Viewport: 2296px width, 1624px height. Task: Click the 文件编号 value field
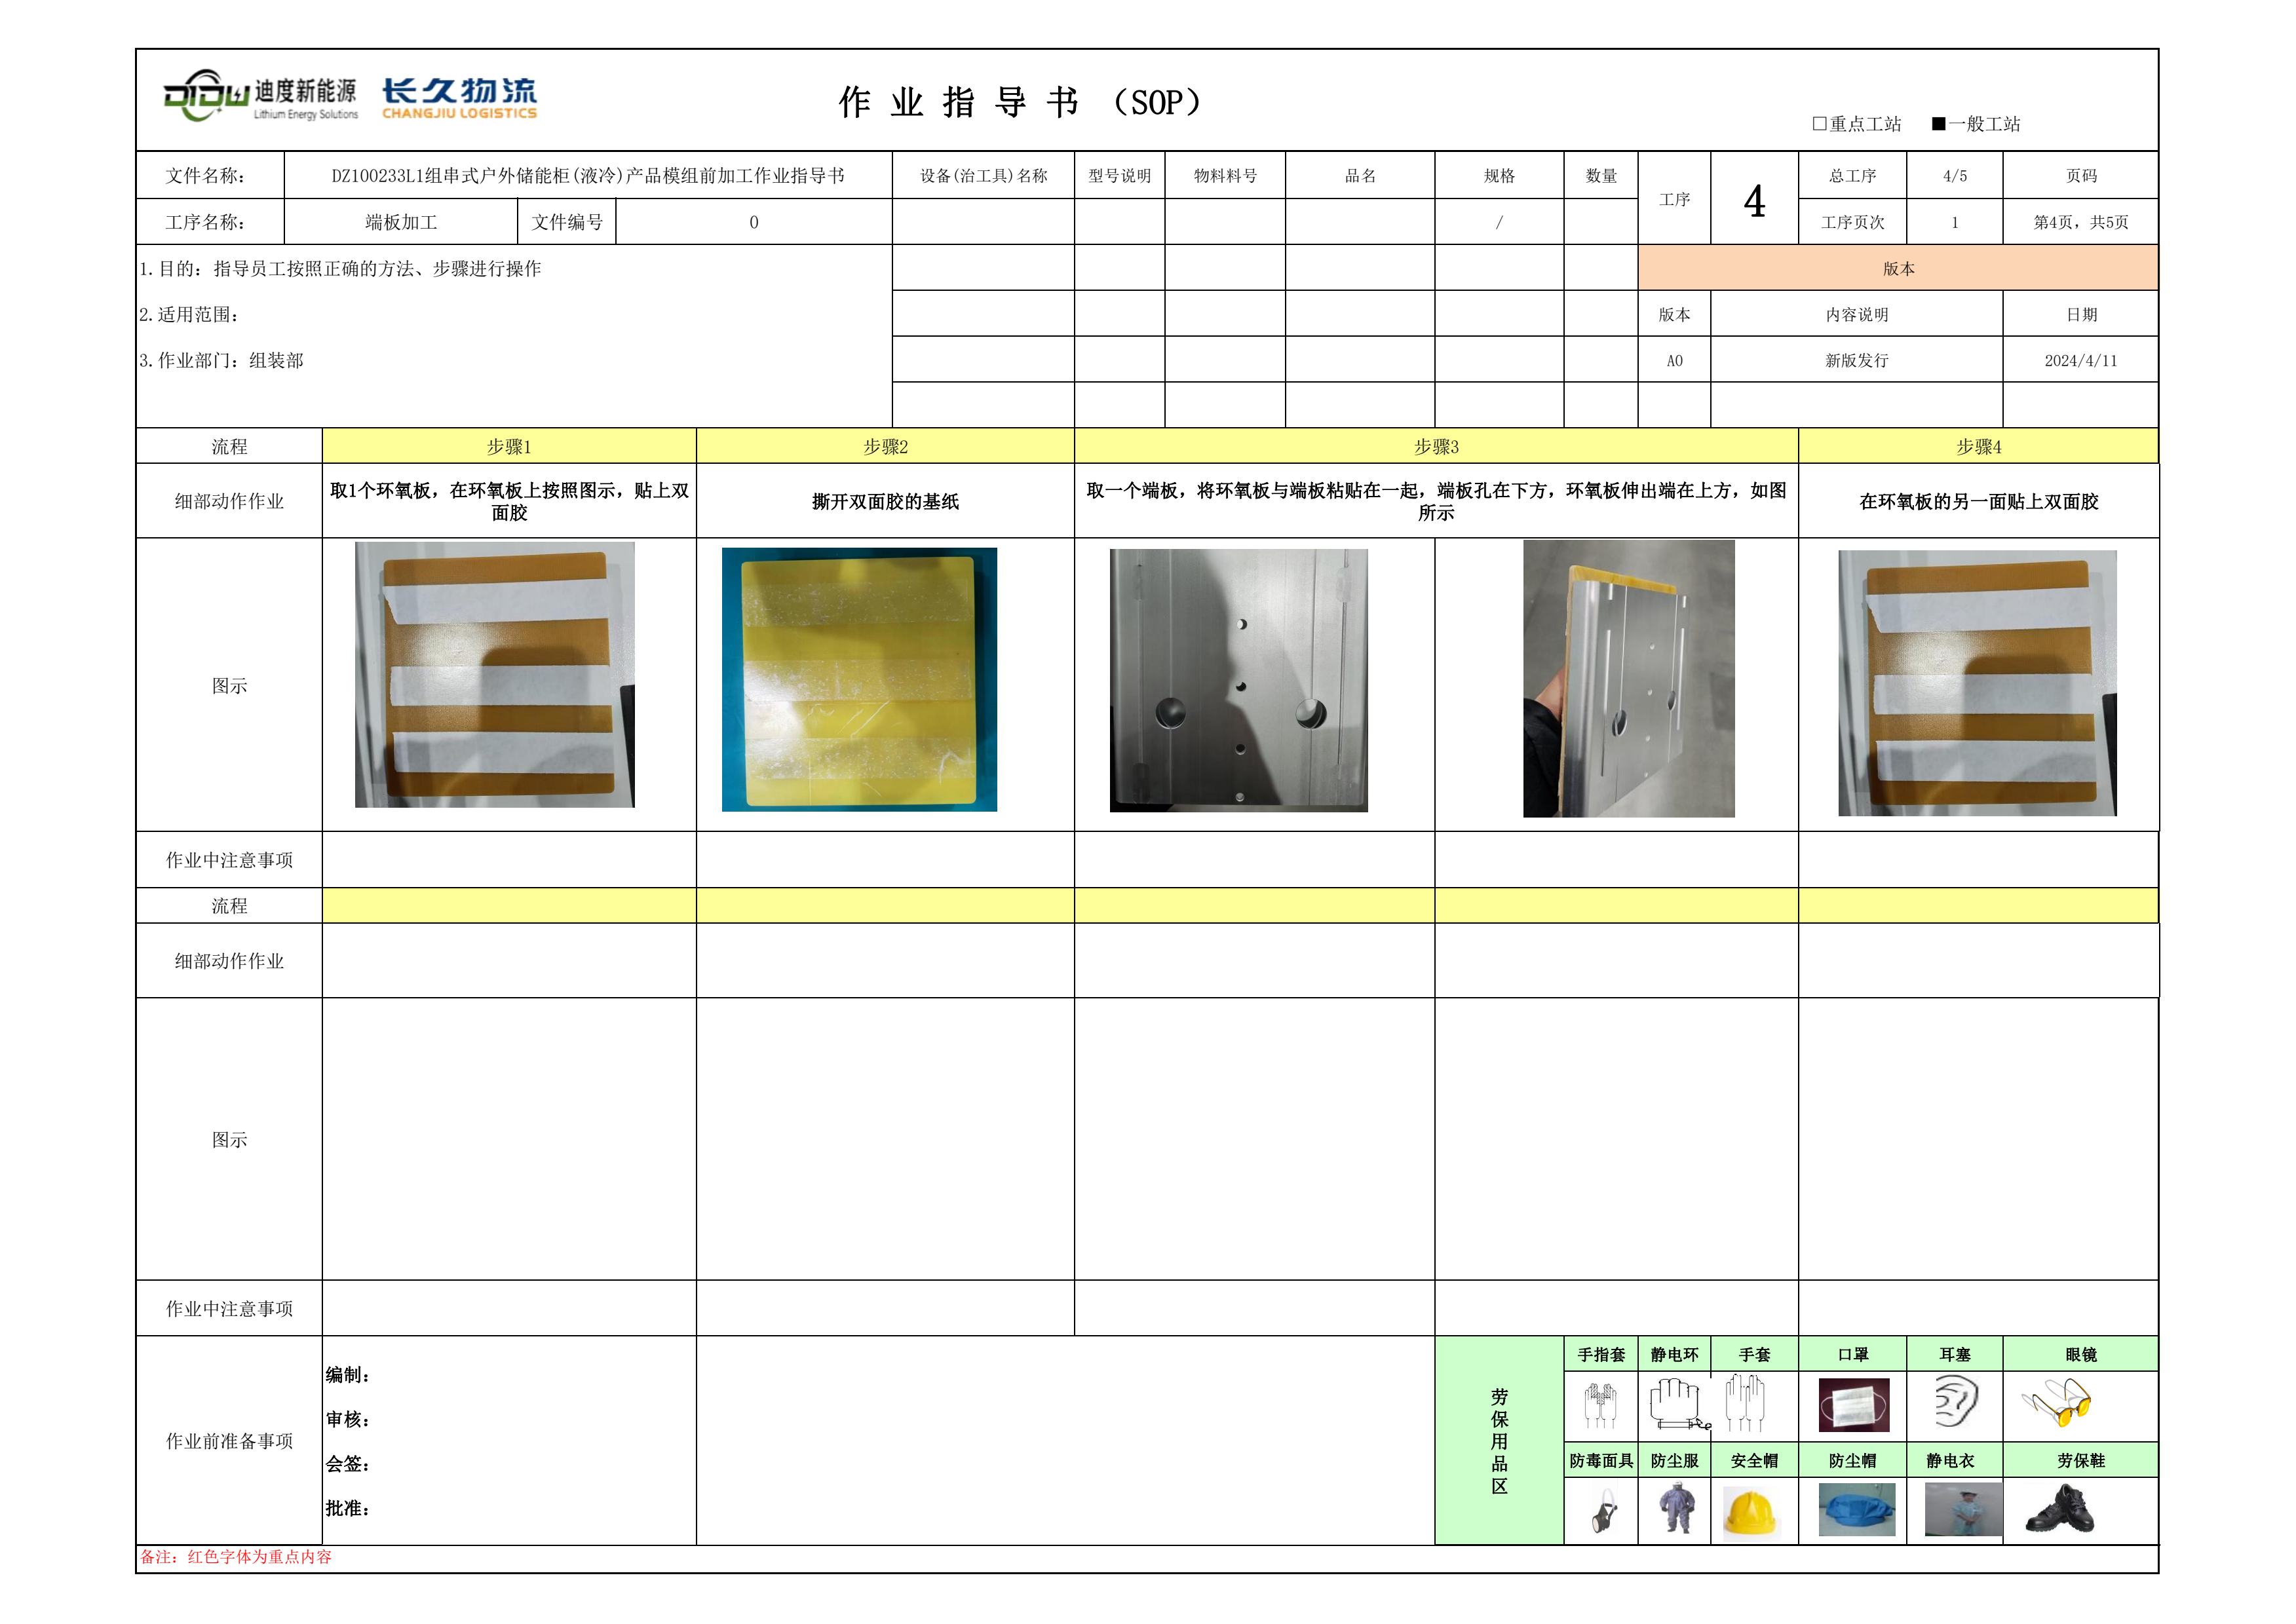tap(753, 222)
